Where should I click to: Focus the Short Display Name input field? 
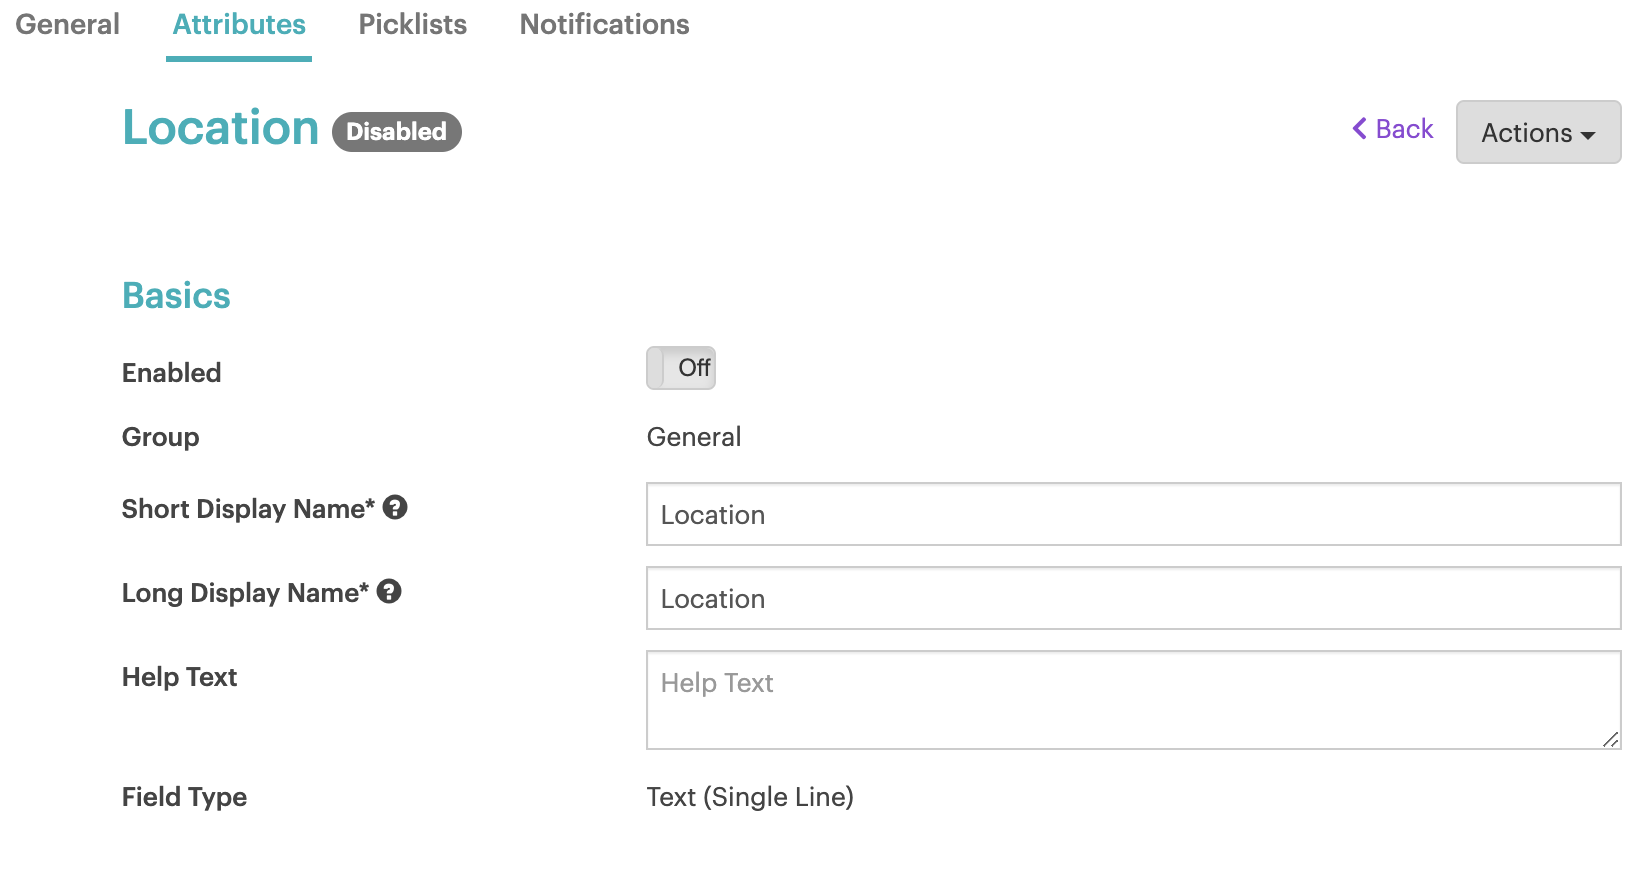(x=1133, y=514)
